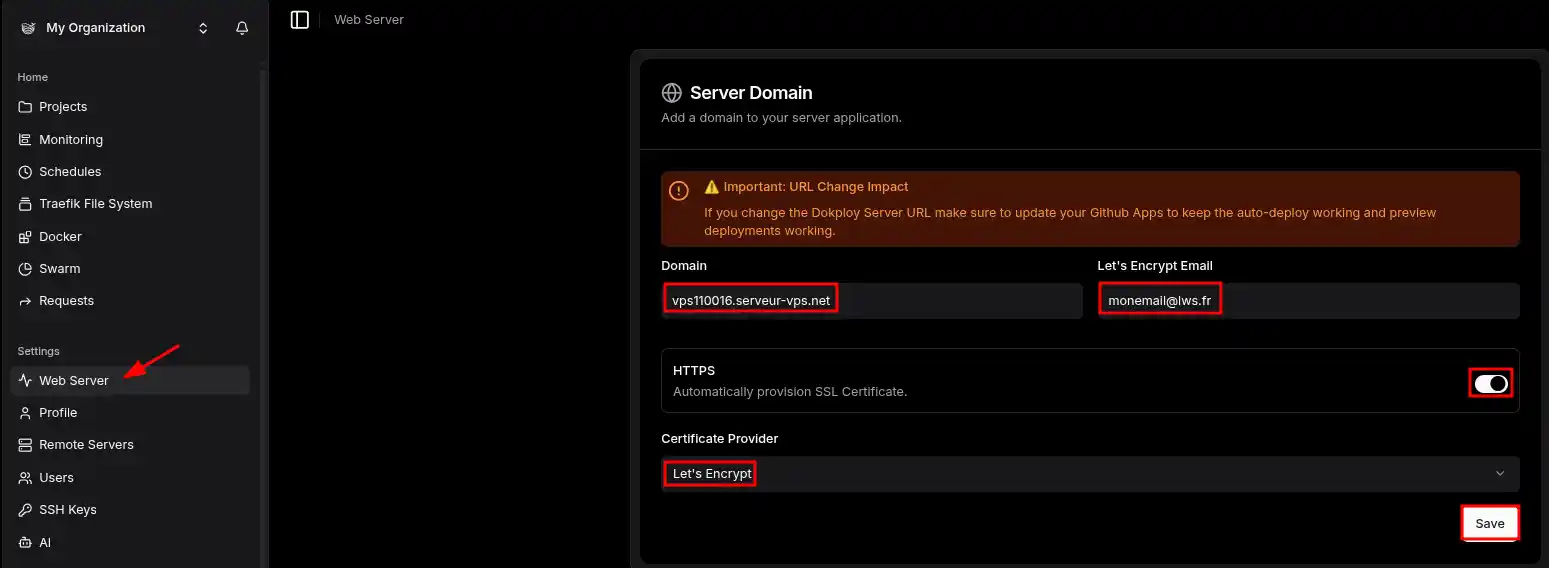The height and width of the screenshot is (568, 1549).
Task: Open Traefik File System menu item
Action: [x=95, y=204]
